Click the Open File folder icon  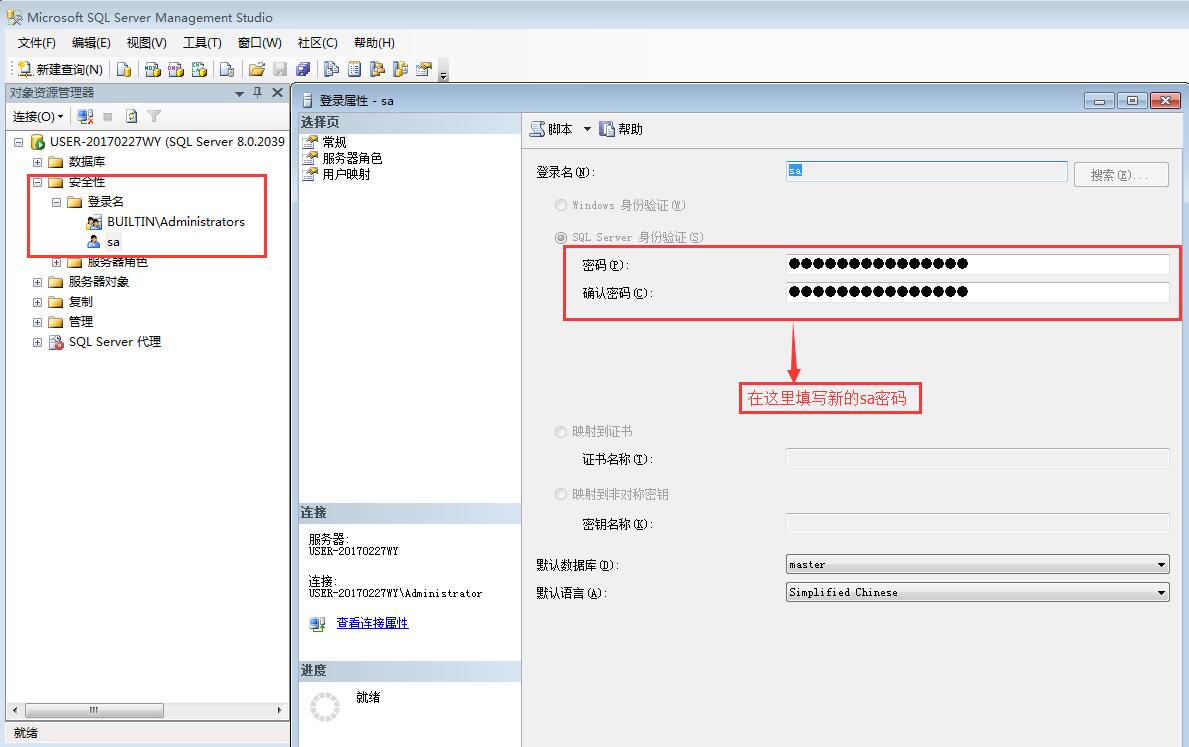point(256,70)
